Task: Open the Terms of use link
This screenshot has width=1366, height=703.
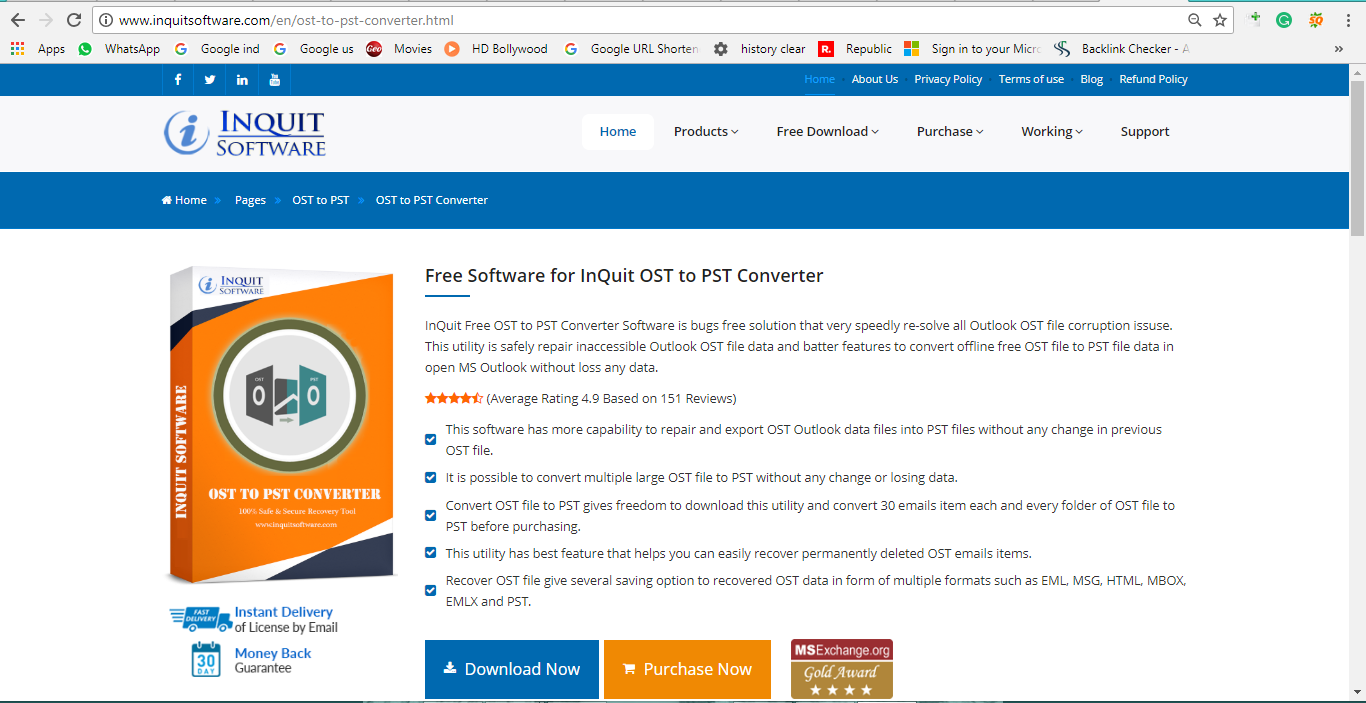Action: click(1031, 79)
